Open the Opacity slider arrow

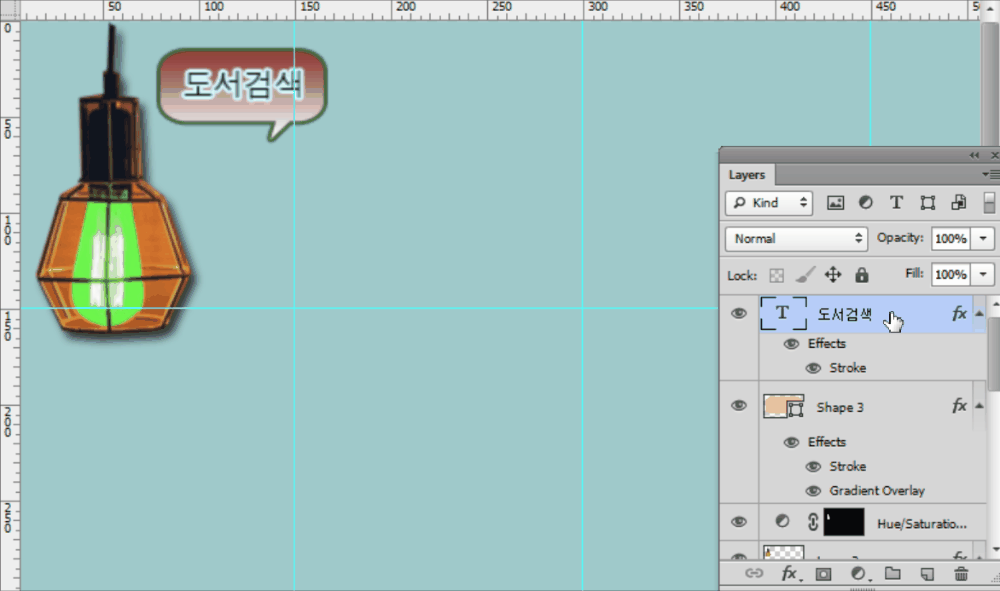983,238
